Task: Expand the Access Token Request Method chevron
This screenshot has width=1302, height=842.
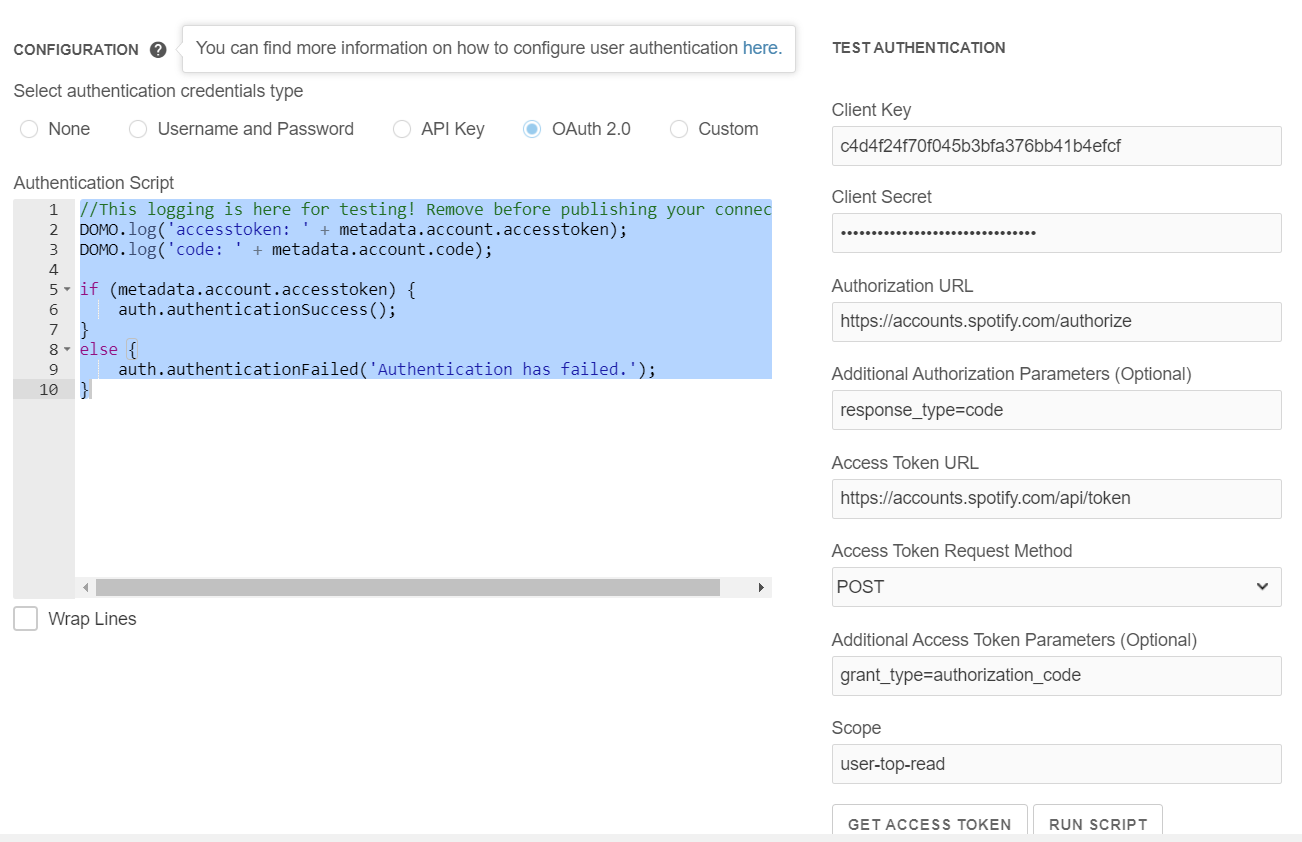Action: [1260, 587]
